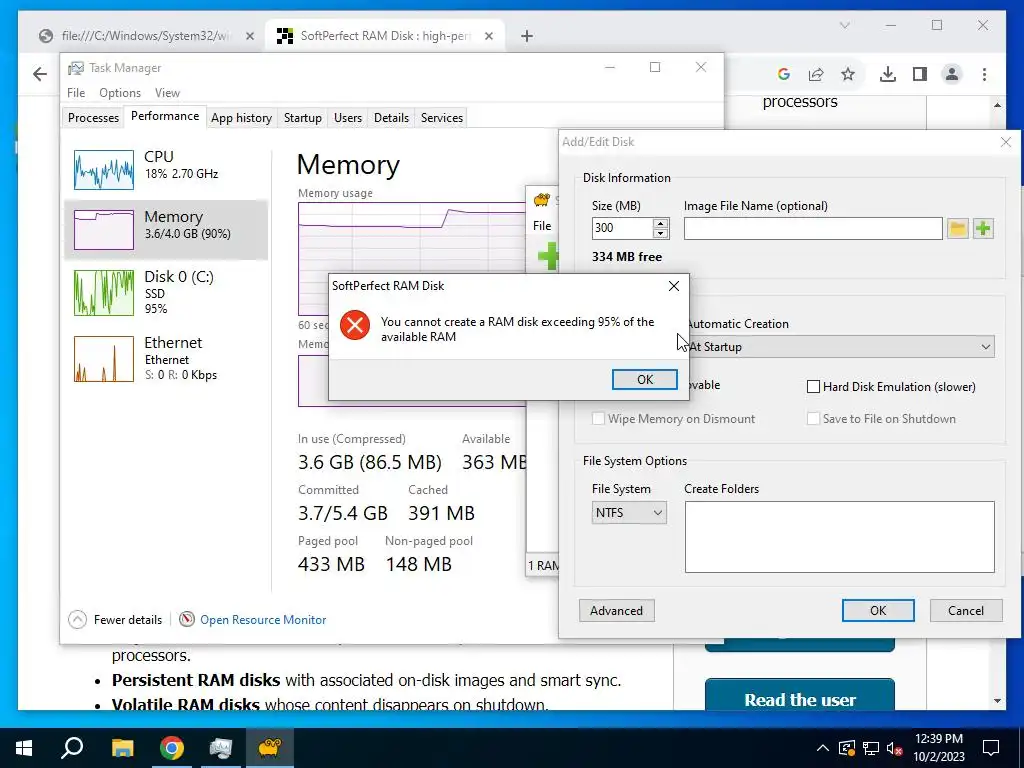The width and height of the screenshot is (1024, 768).
Task: Open Chrome three-dot menu
Action: tap(984, 74)
